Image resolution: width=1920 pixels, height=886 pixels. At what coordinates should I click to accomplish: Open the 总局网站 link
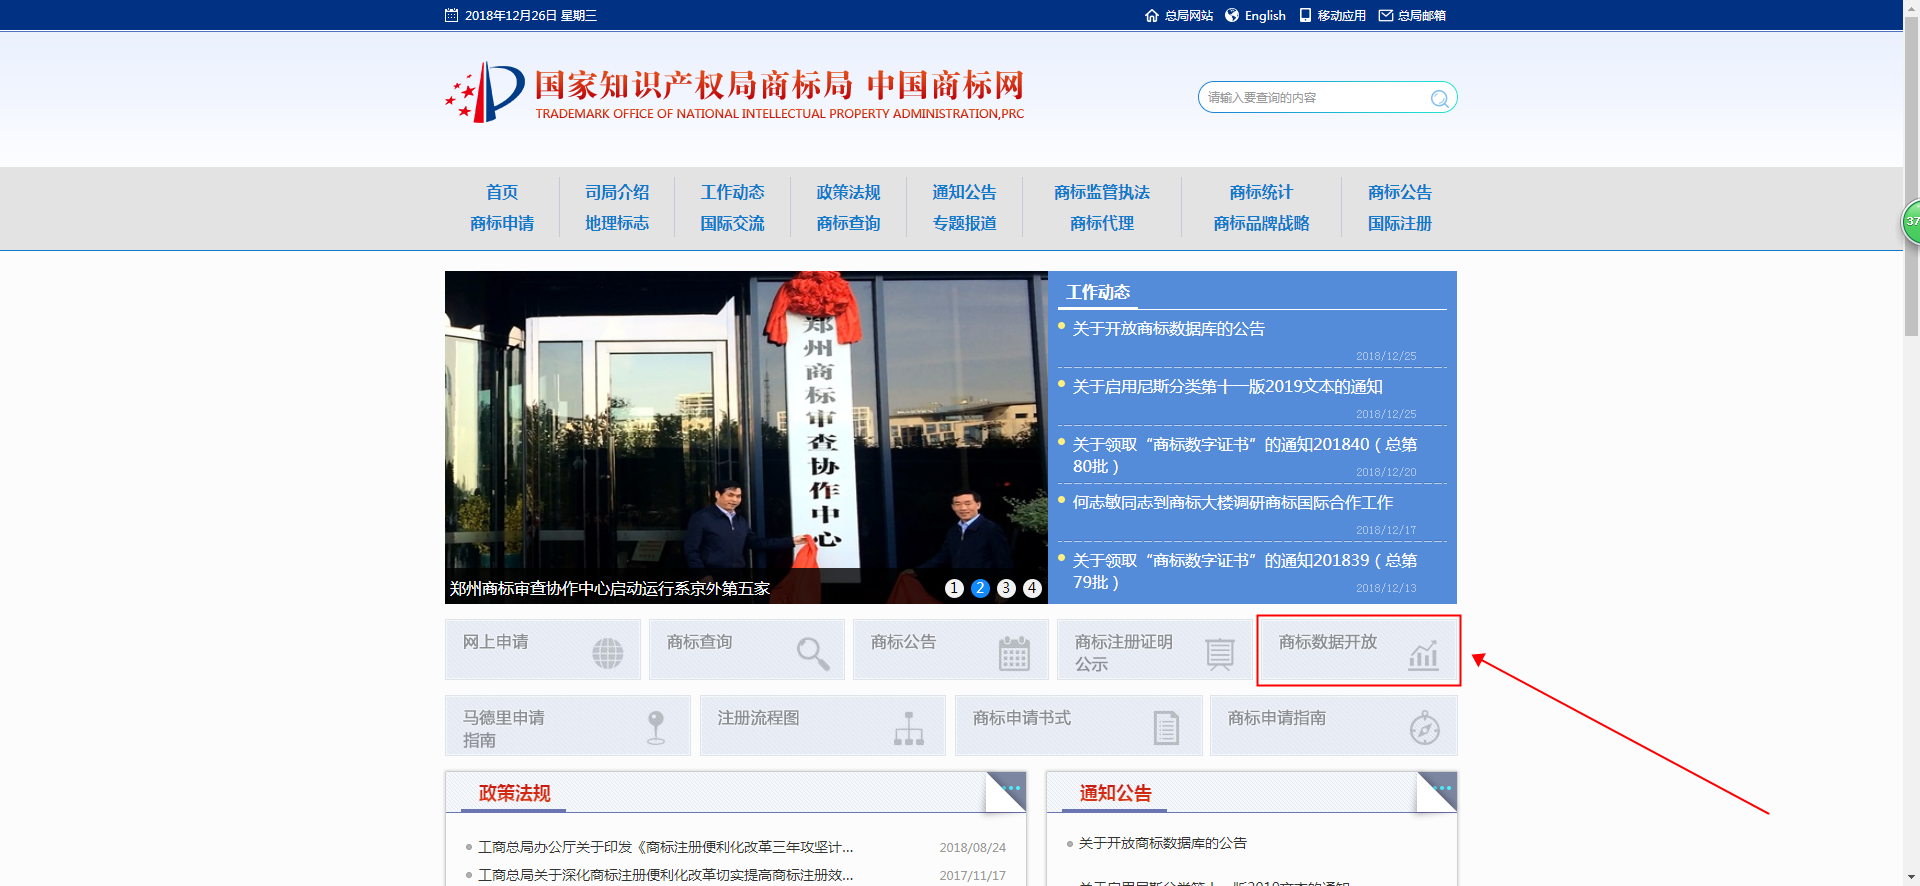coord(1189,15)
